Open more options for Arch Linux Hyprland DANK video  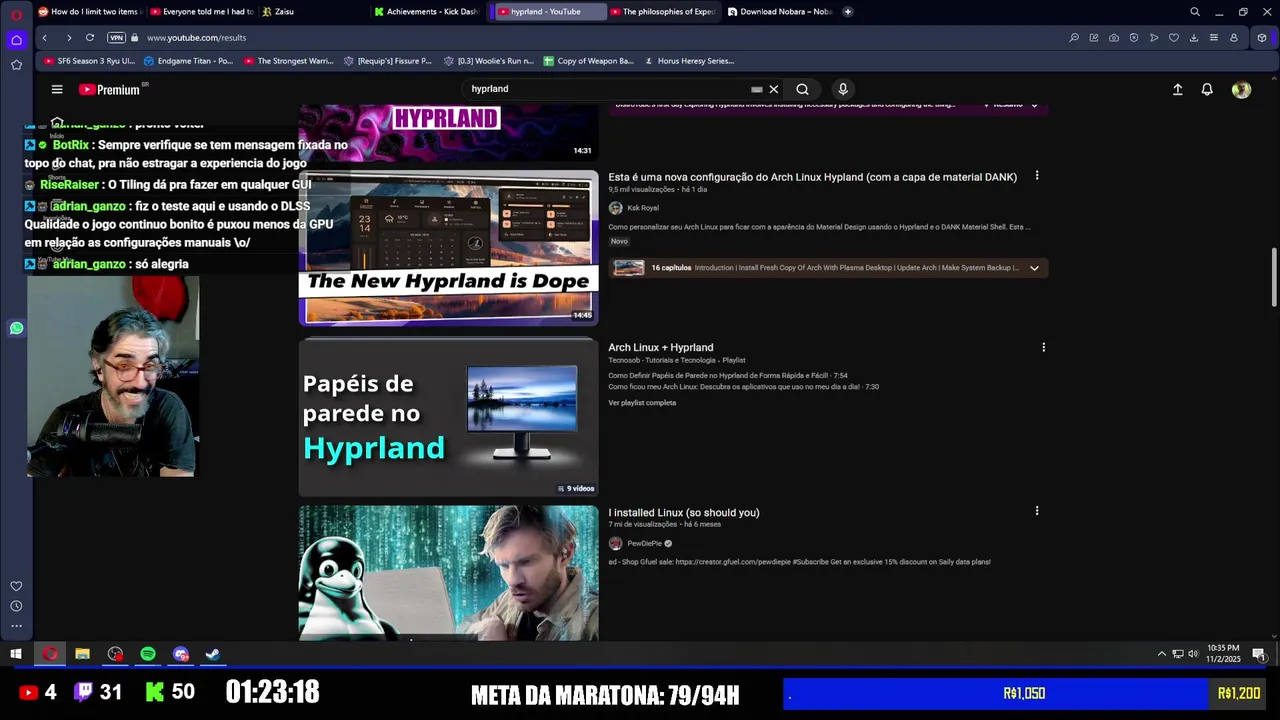click(1037, 176)
